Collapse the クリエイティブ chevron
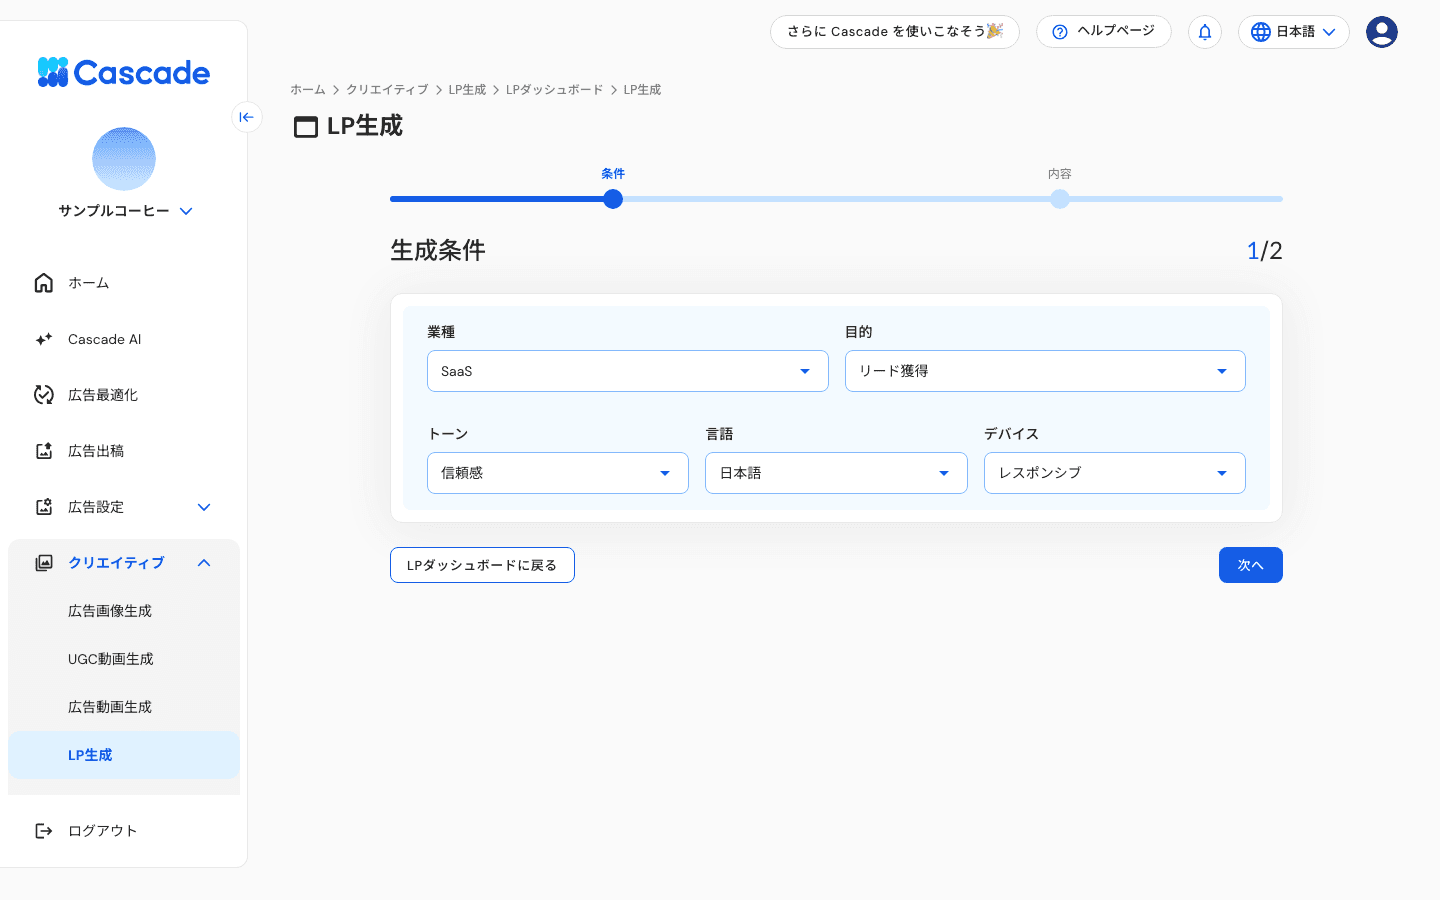The width and height of the screenshot is (1440, 900). coord(204,563)
